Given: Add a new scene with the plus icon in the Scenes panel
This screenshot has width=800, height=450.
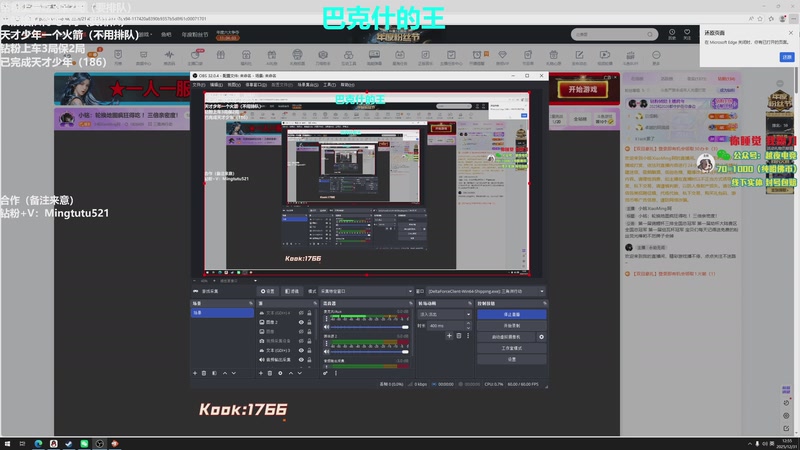Looking at the screenshot, I should 195,373.
